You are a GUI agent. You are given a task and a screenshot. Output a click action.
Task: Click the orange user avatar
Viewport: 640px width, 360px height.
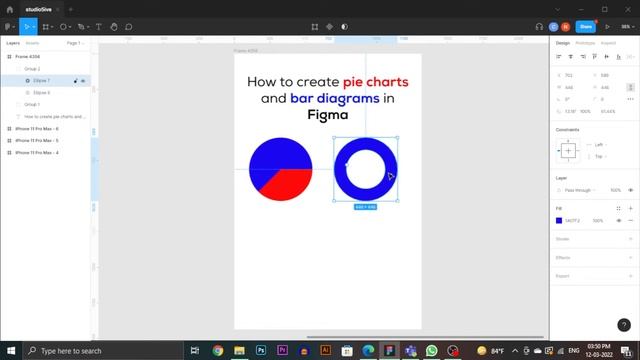coord(565,27)
